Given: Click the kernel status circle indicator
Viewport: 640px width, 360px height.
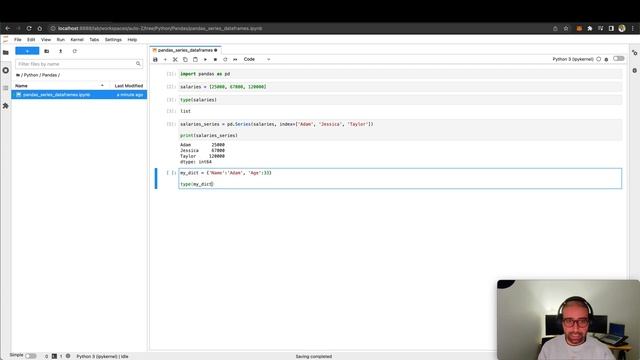Looking at the screenshot, I should (x=599, y=59).
